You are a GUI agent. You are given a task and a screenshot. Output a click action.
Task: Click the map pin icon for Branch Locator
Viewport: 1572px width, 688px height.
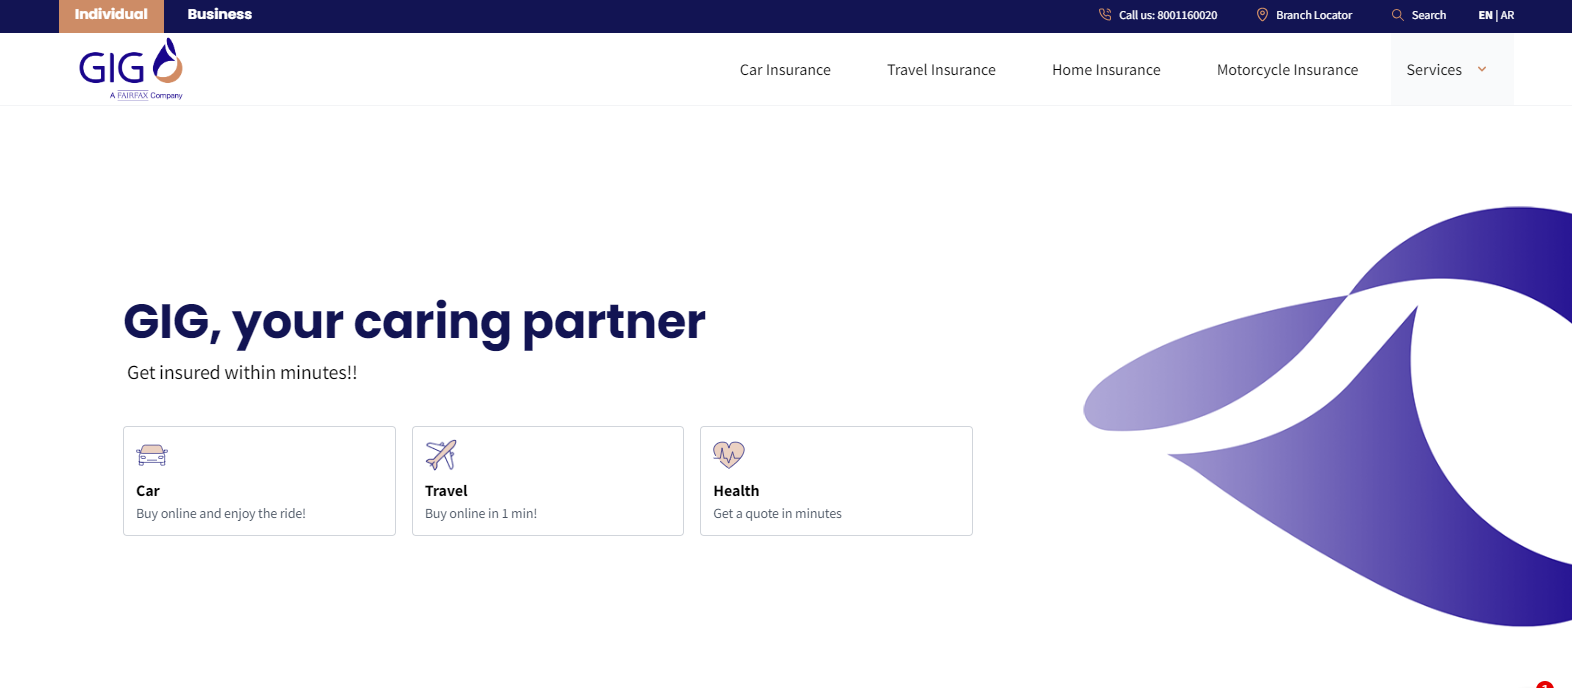click(x=1262, y=15)
